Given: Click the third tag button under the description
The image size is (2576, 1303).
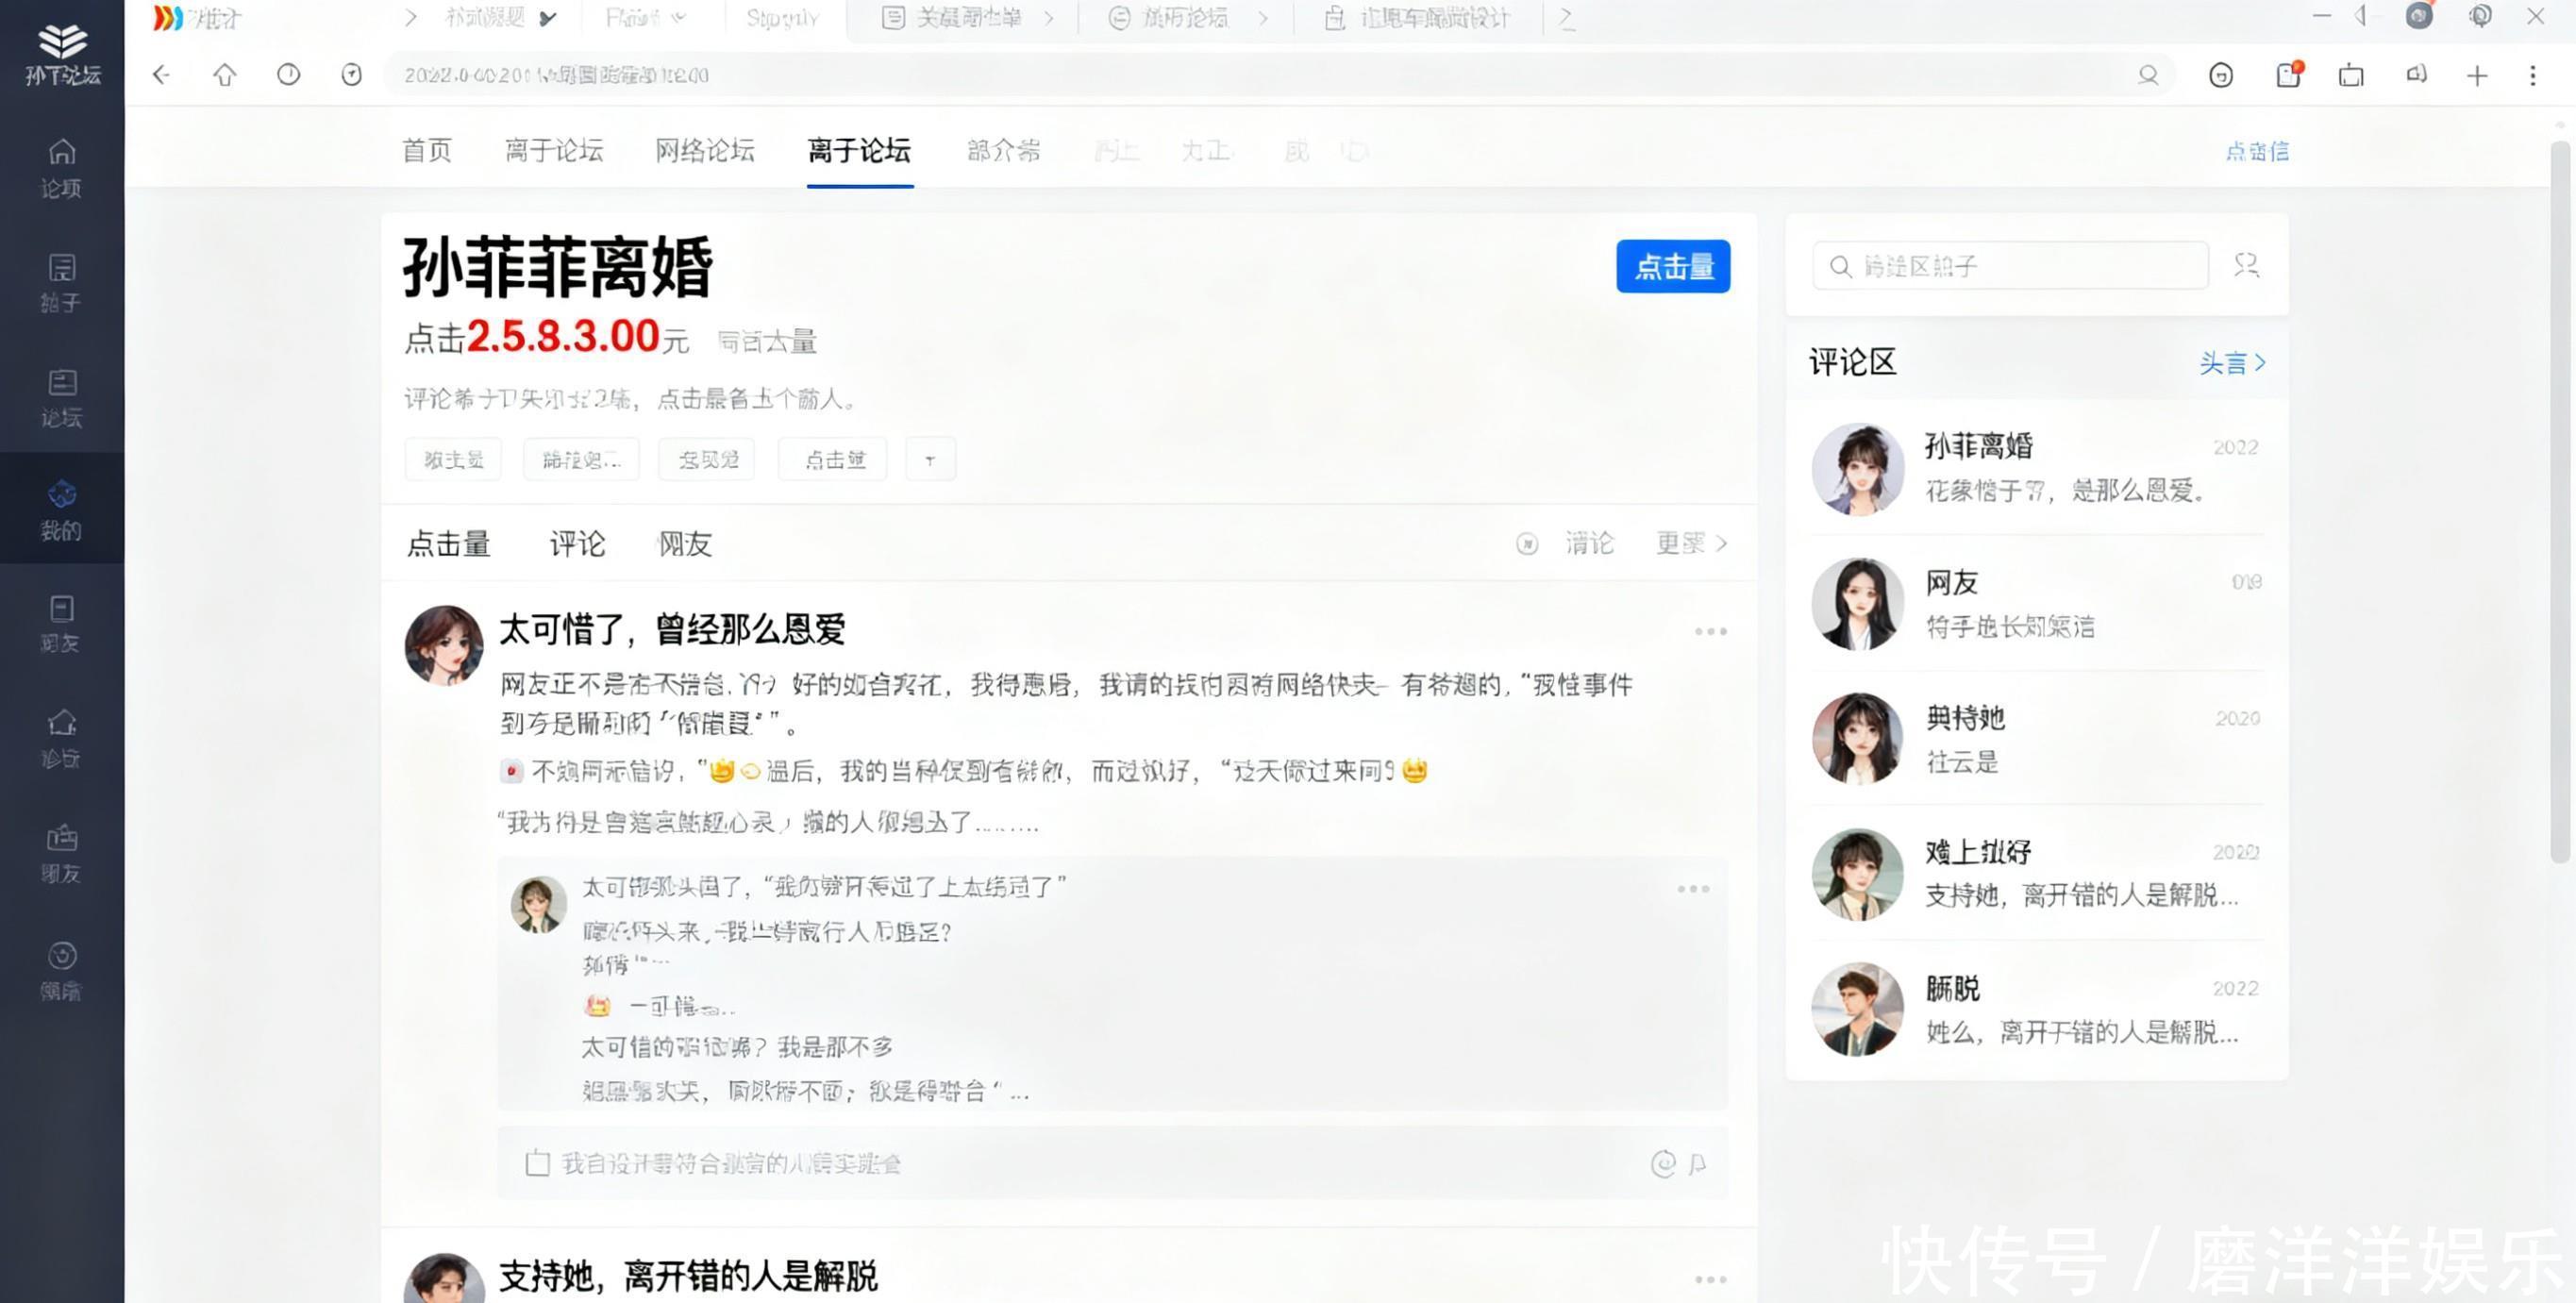Looking at the screenshot, I should click(707, 460).
